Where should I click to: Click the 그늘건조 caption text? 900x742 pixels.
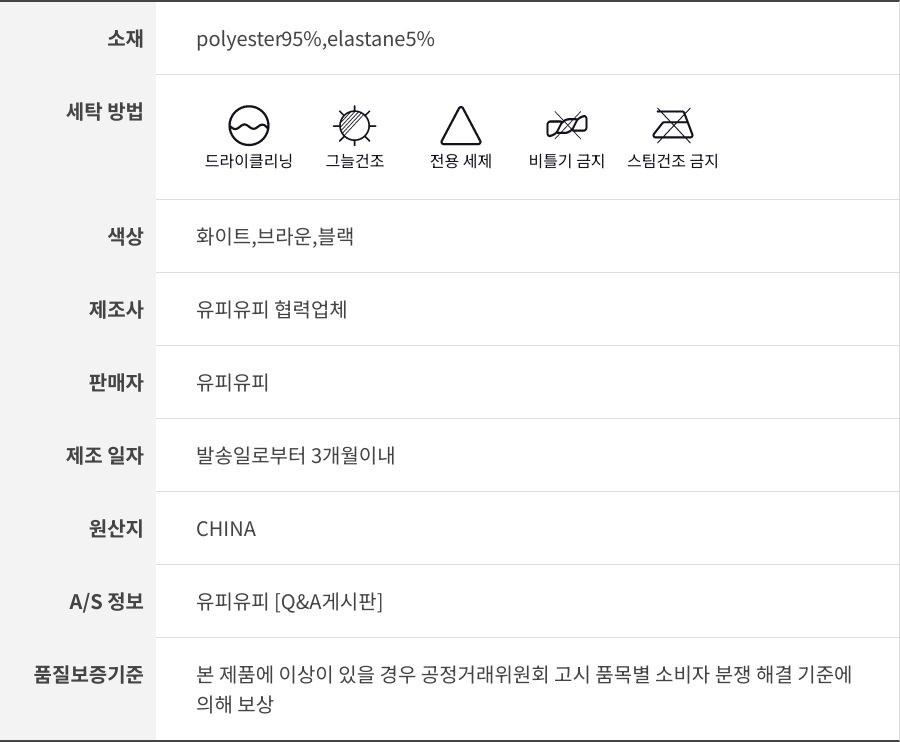(x=354, y=161)
